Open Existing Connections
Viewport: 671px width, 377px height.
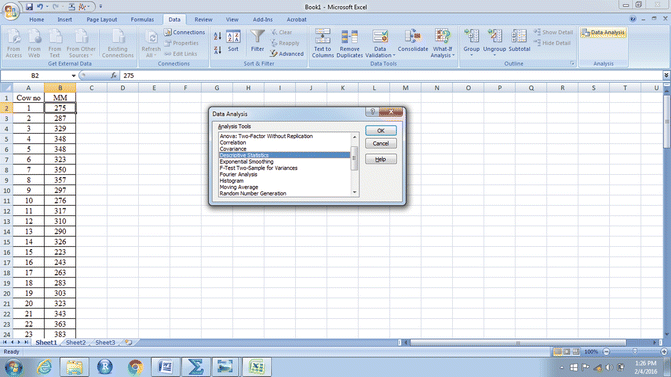(118, 43)
